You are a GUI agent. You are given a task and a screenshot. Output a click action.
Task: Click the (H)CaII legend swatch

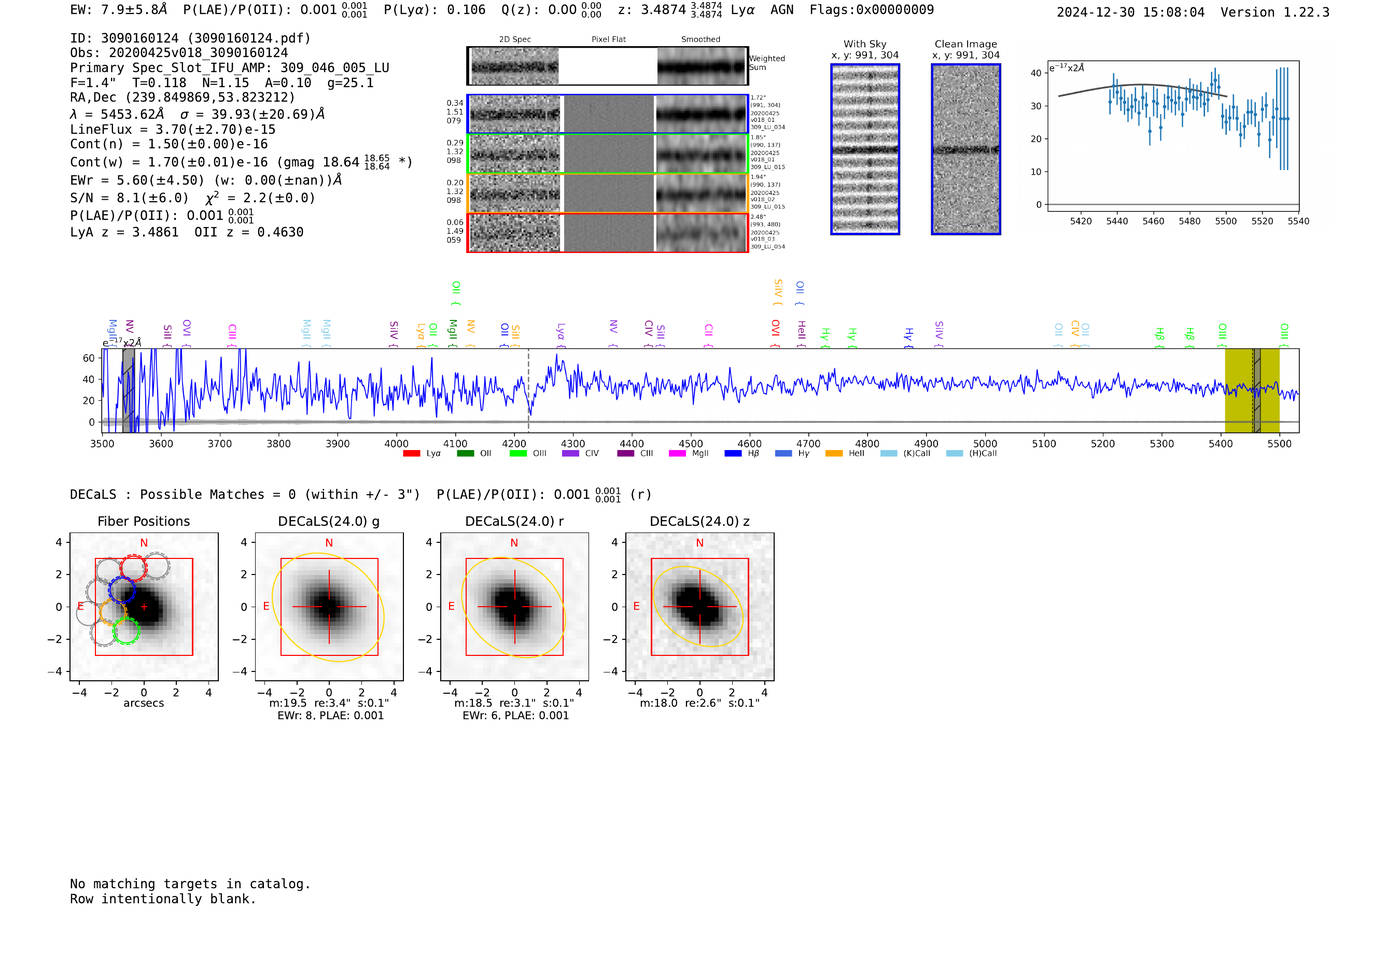(x=954, y=454)
